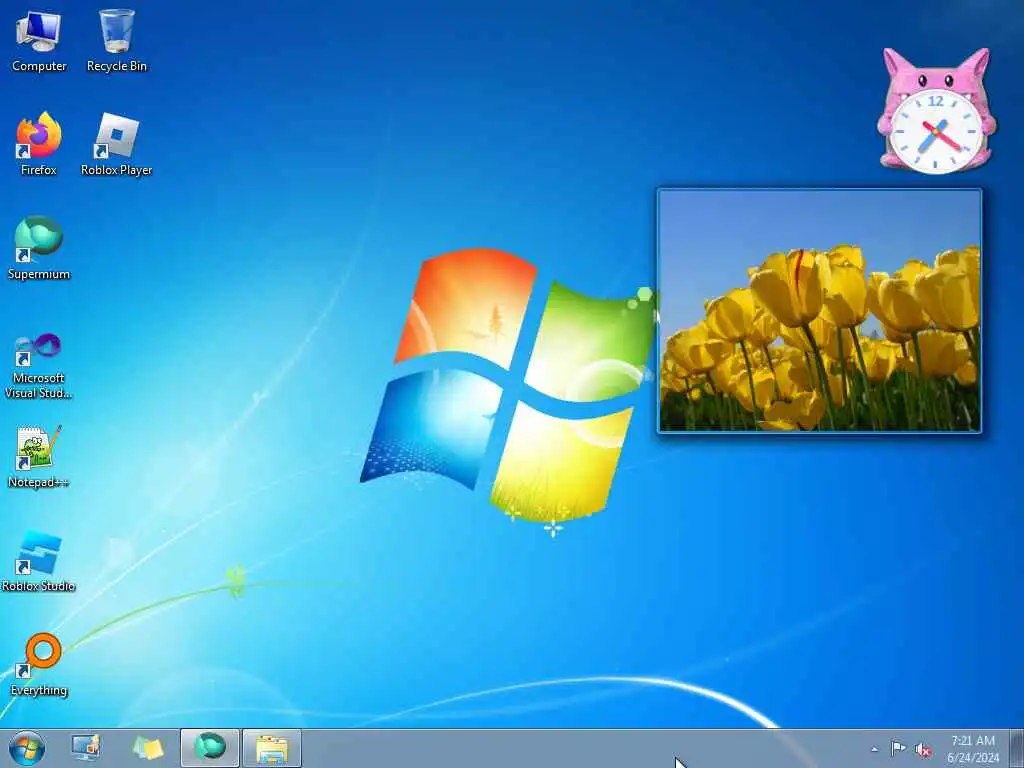Select the Microsoft Visual Studio shortcut
The width and height of the screenshot is (1024, 768).
pos(39,365)
